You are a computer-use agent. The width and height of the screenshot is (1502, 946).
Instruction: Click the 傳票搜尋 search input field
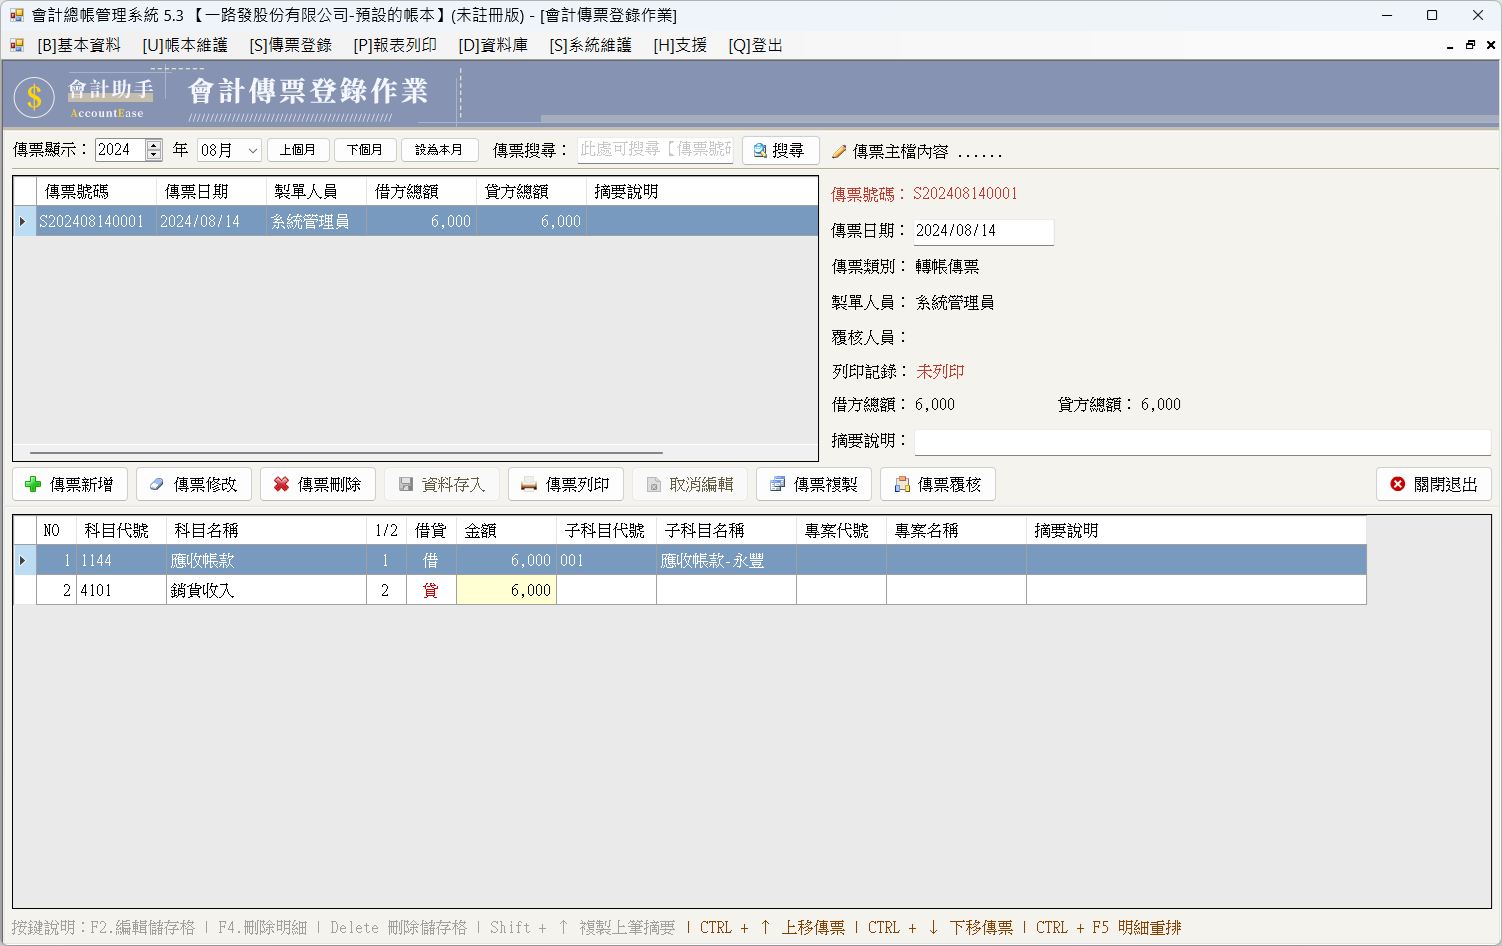click(x=655, y=150)
